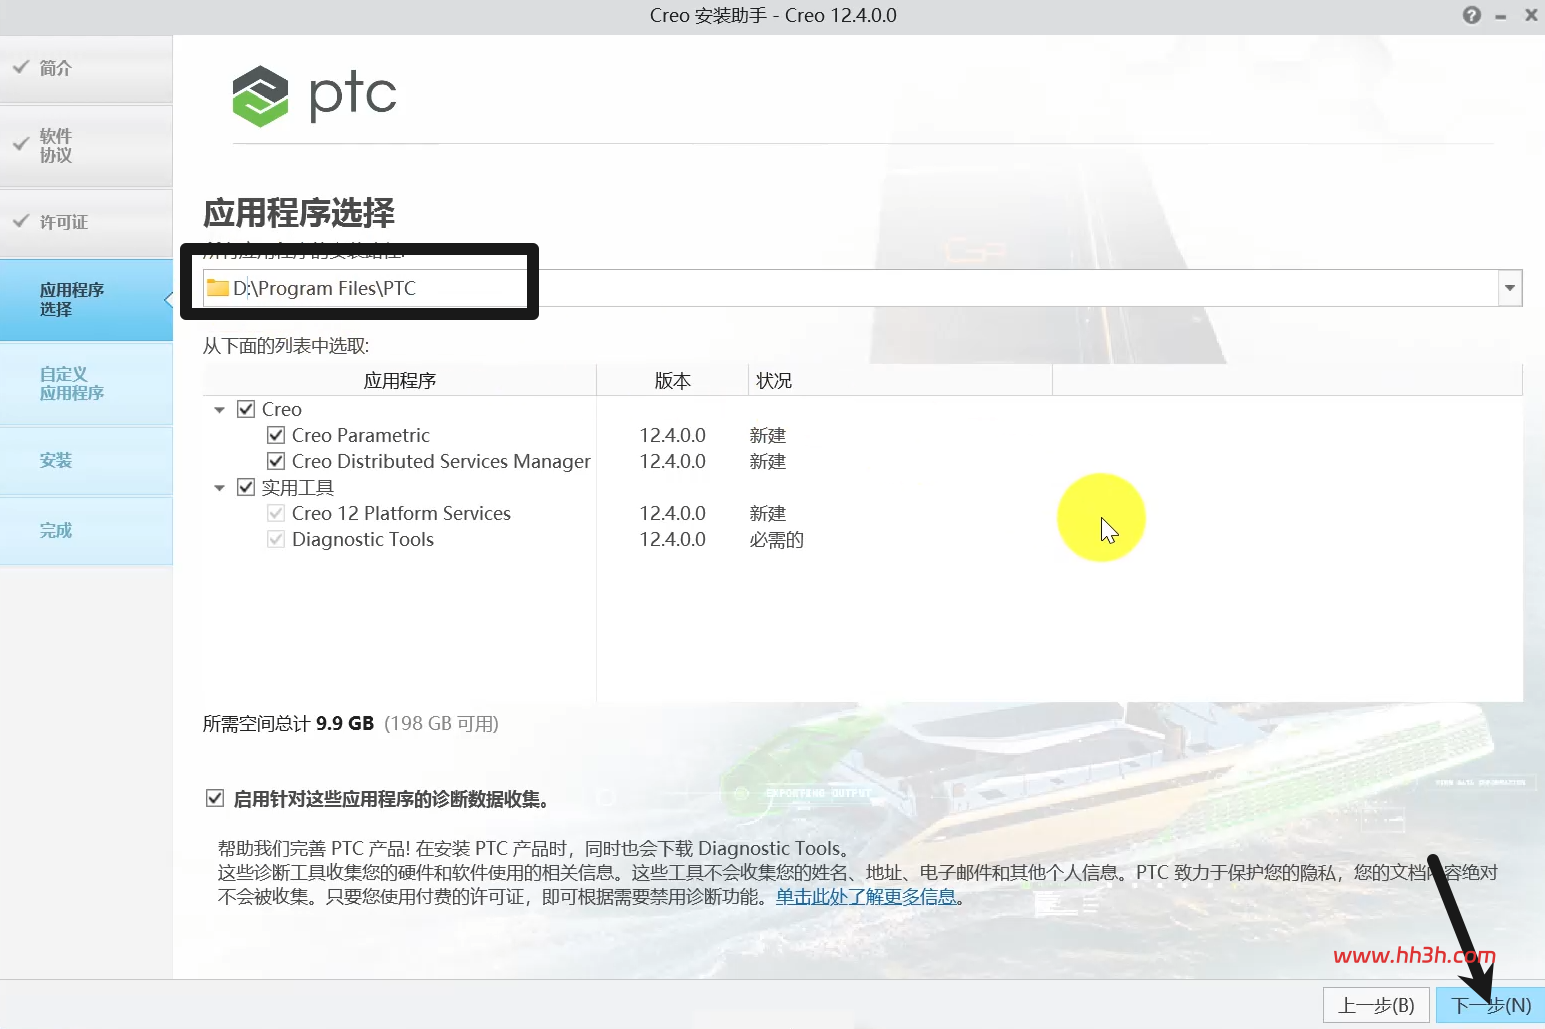Go to 简介 step in sidebar
The image size is (1545, 1029).
pyautogui.click(x=86, y=68)
